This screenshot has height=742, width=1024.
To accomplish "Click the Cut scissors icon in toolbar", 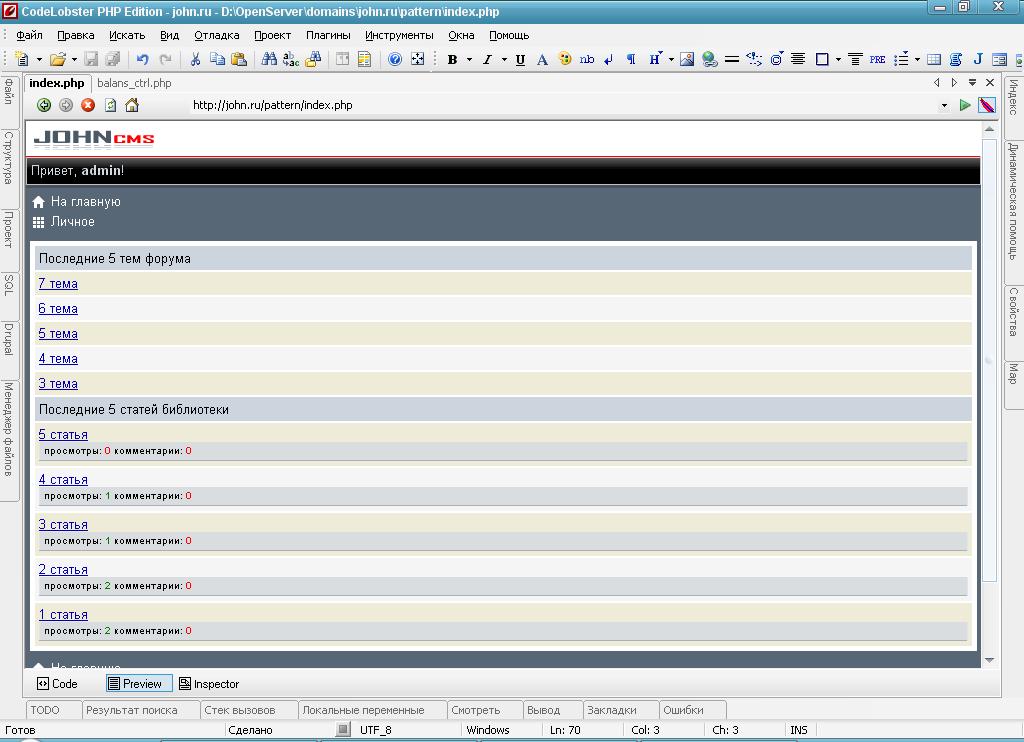I will (195, 60).
